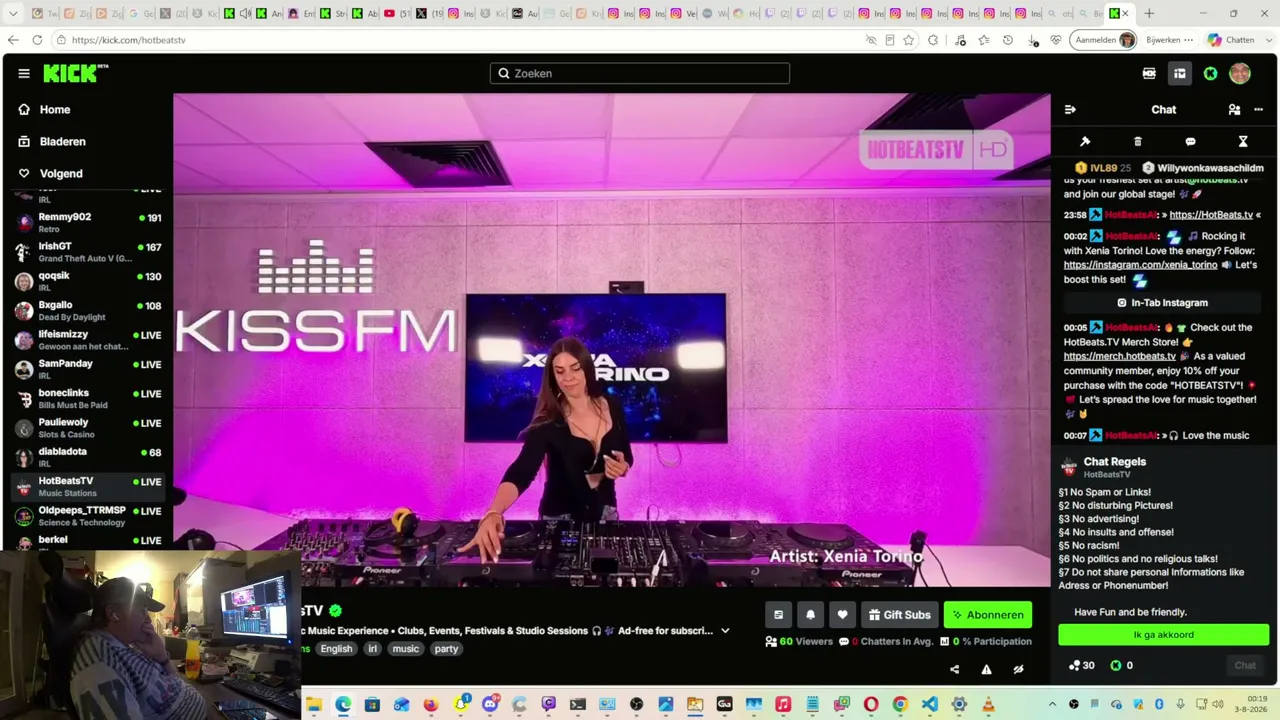This screenshot has width=1280, height=720.
Task: Collapse the chat panel with arrow icon
Action: [1070, 110]
